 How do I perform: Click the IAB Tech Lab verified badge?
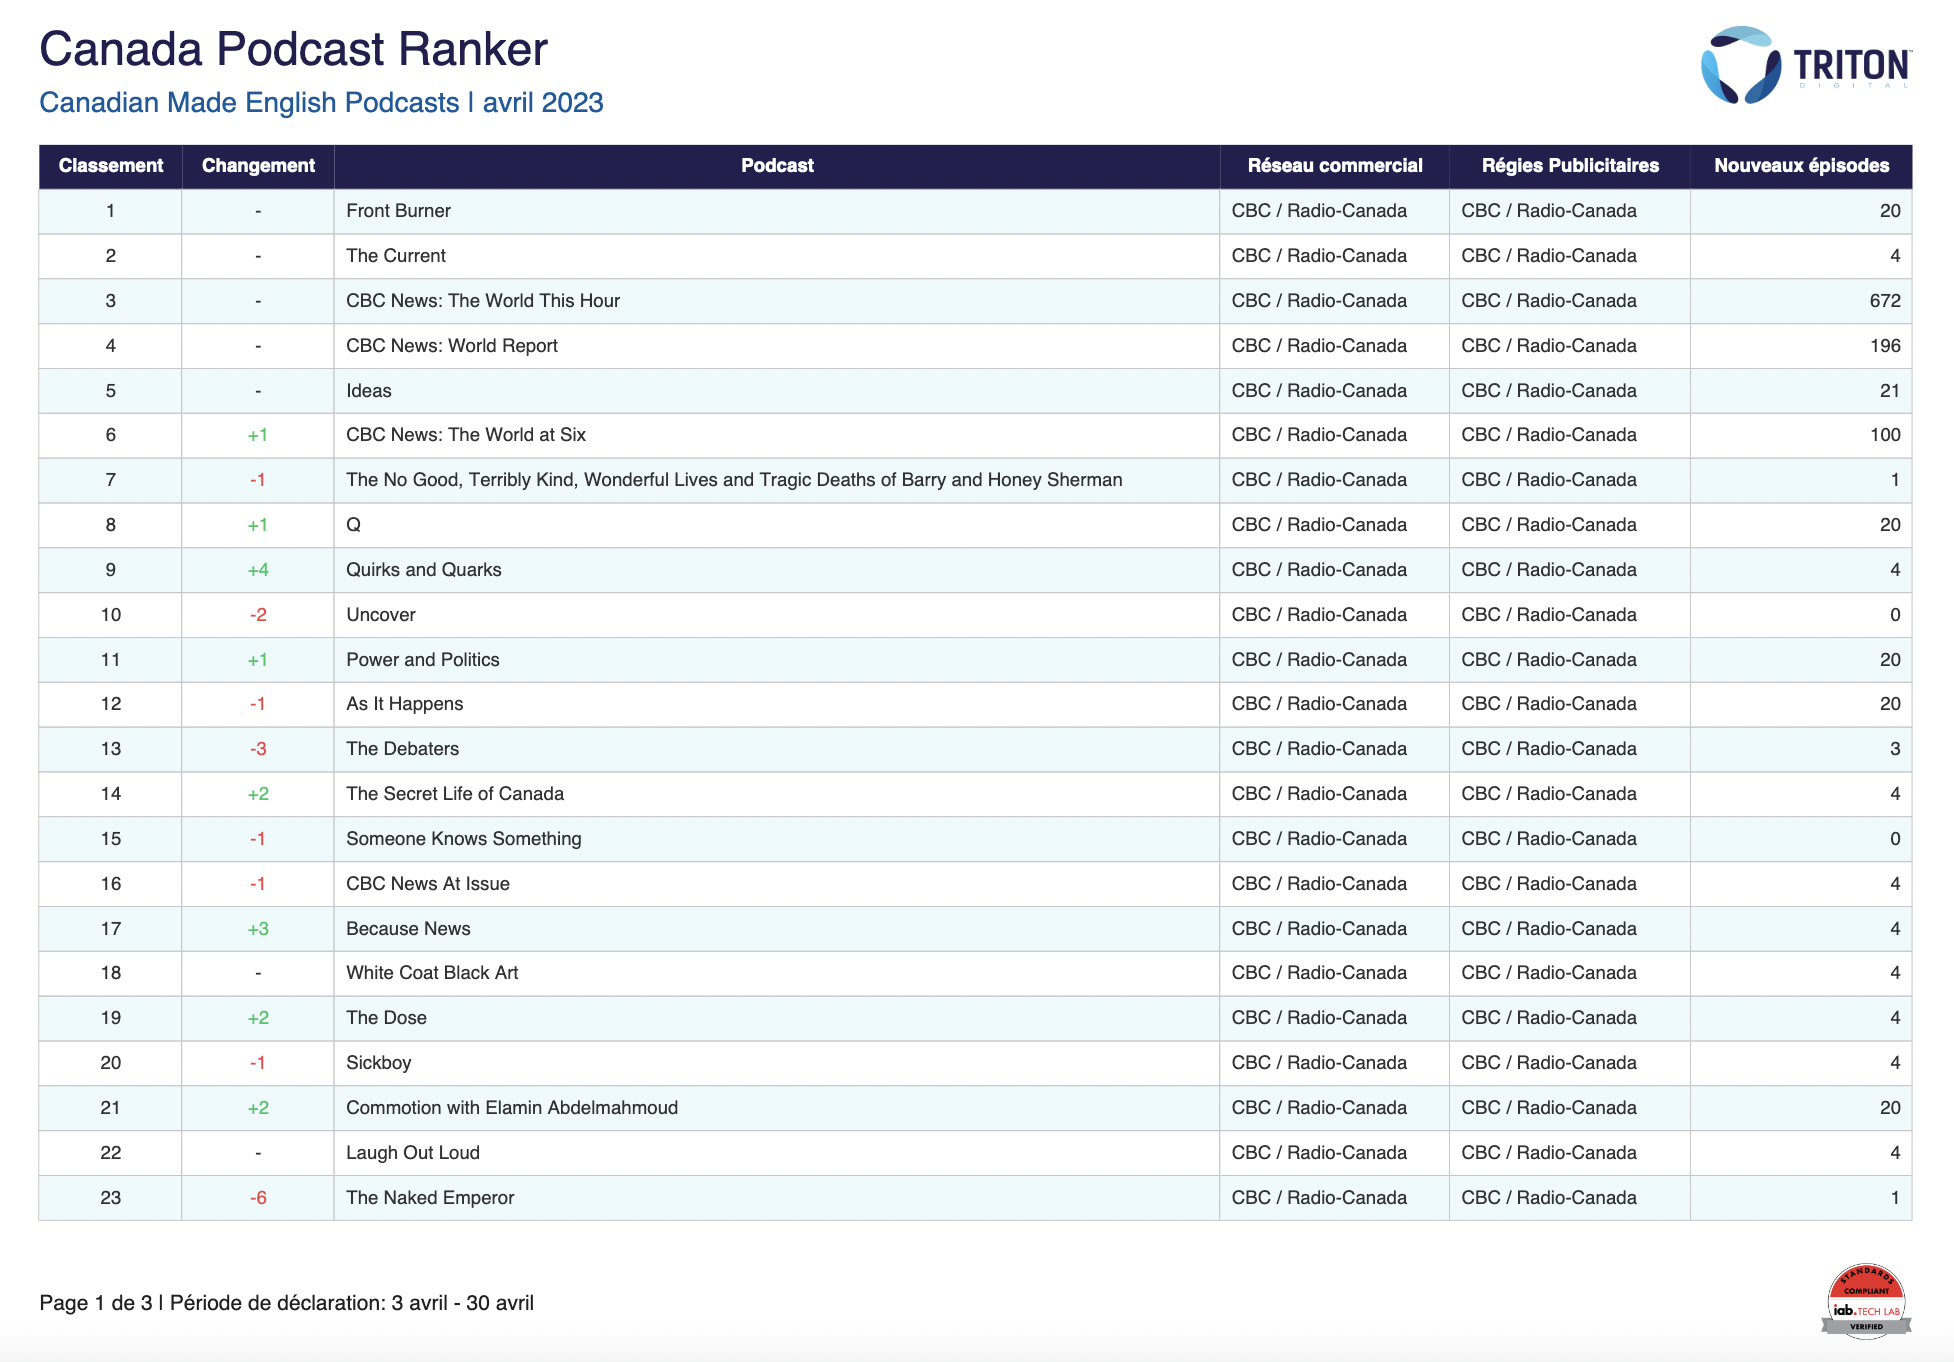tap(1865, 1301)
